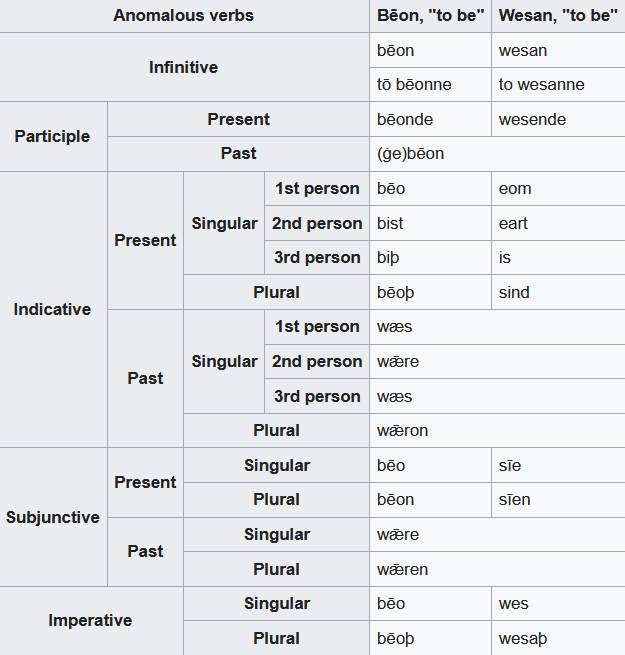Click the Bēon, "to be" column header

(x=430, y=15)
